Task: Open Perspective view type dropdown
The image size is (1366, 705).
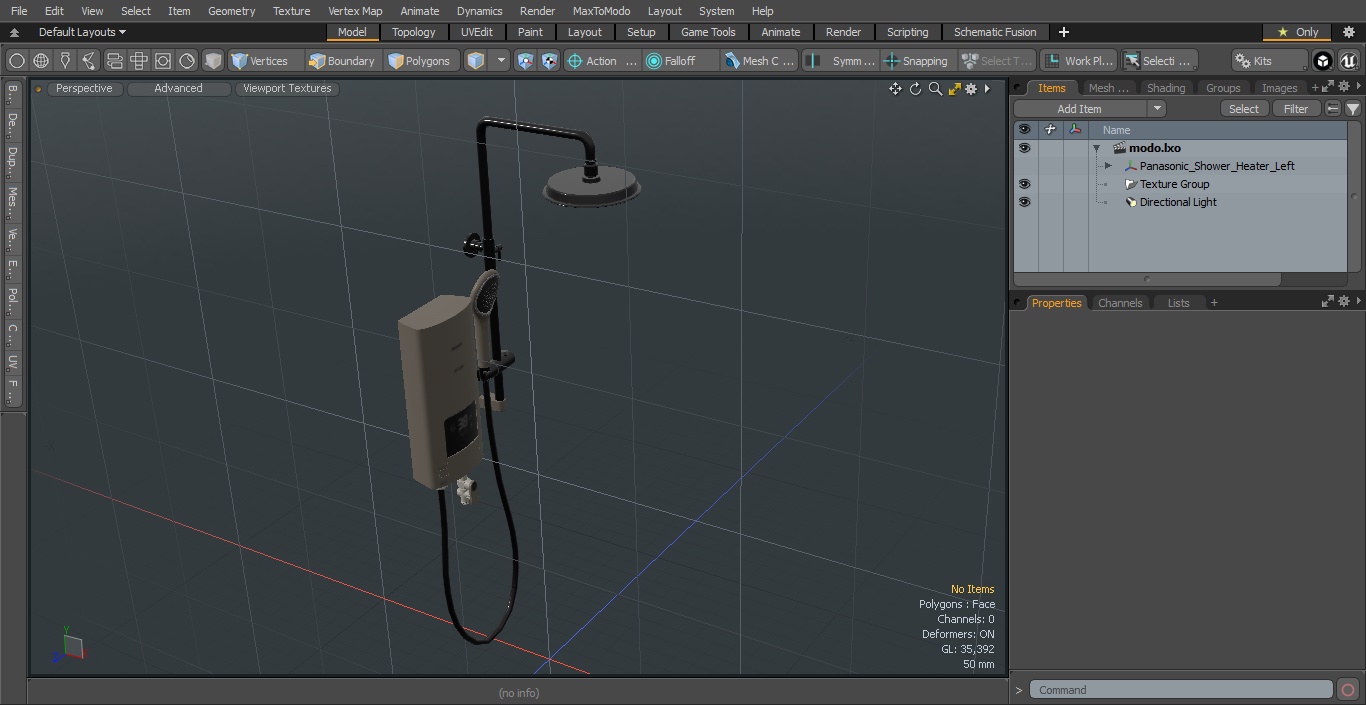Action: point(84,88)
